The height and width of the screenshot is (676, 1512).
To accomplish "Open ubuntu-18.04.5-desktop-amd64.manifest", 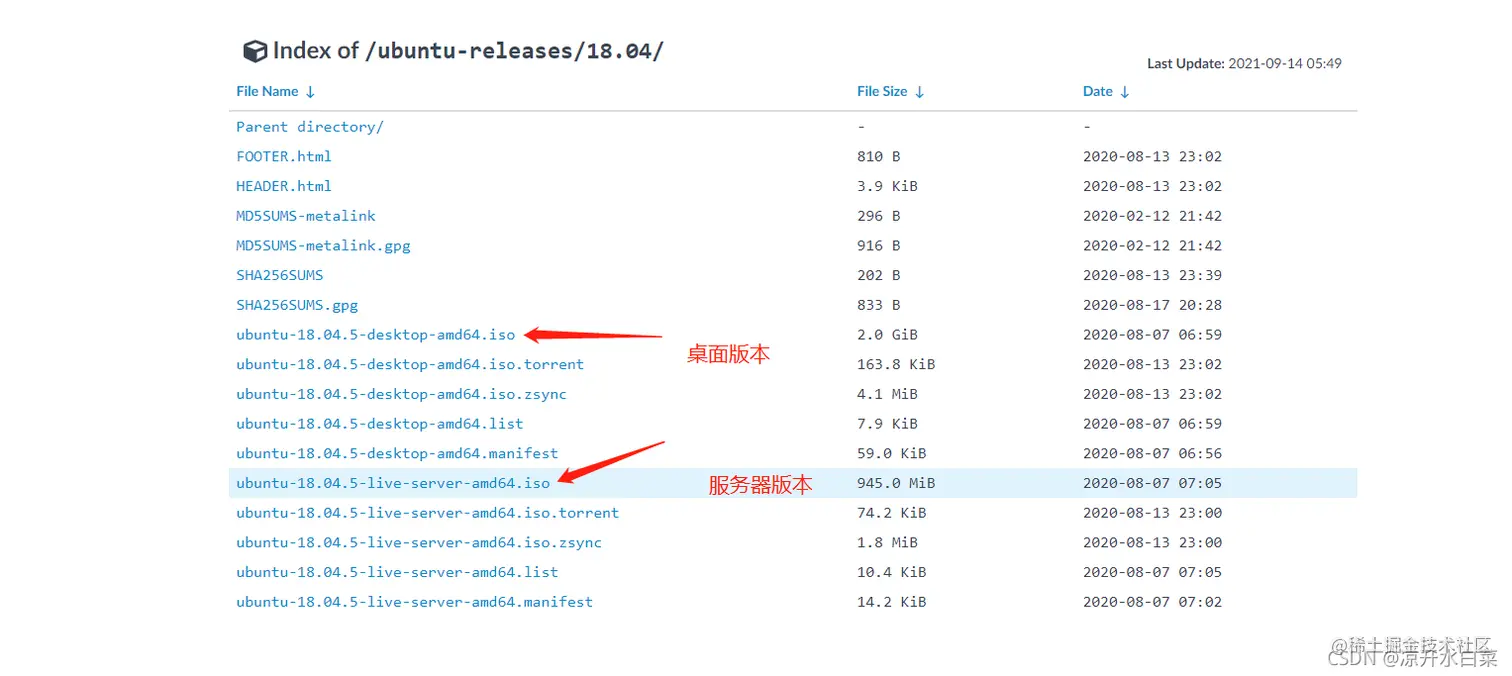I will coord(397,454).
